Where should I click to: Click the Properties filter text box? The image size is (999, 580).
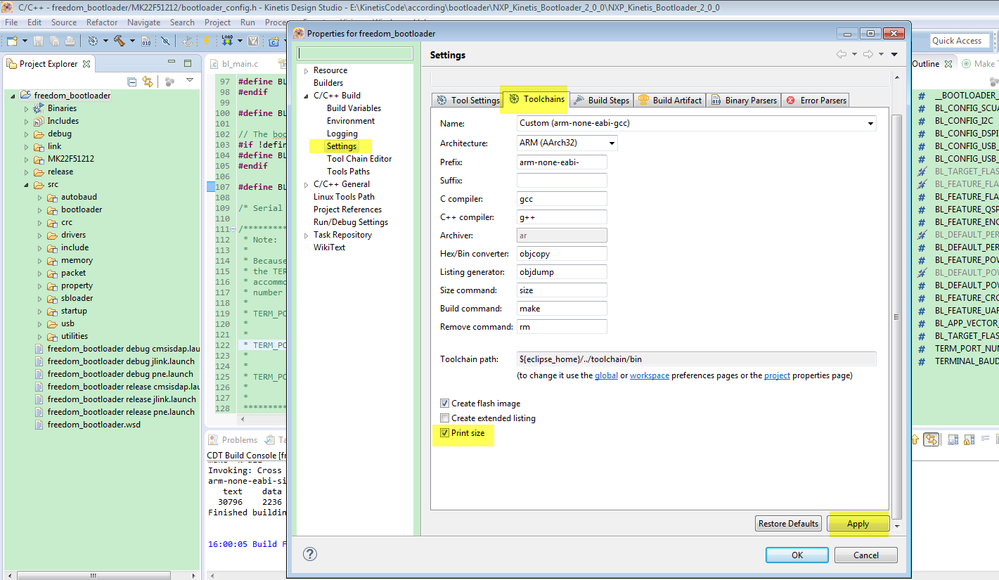click(x=355, y=54)
